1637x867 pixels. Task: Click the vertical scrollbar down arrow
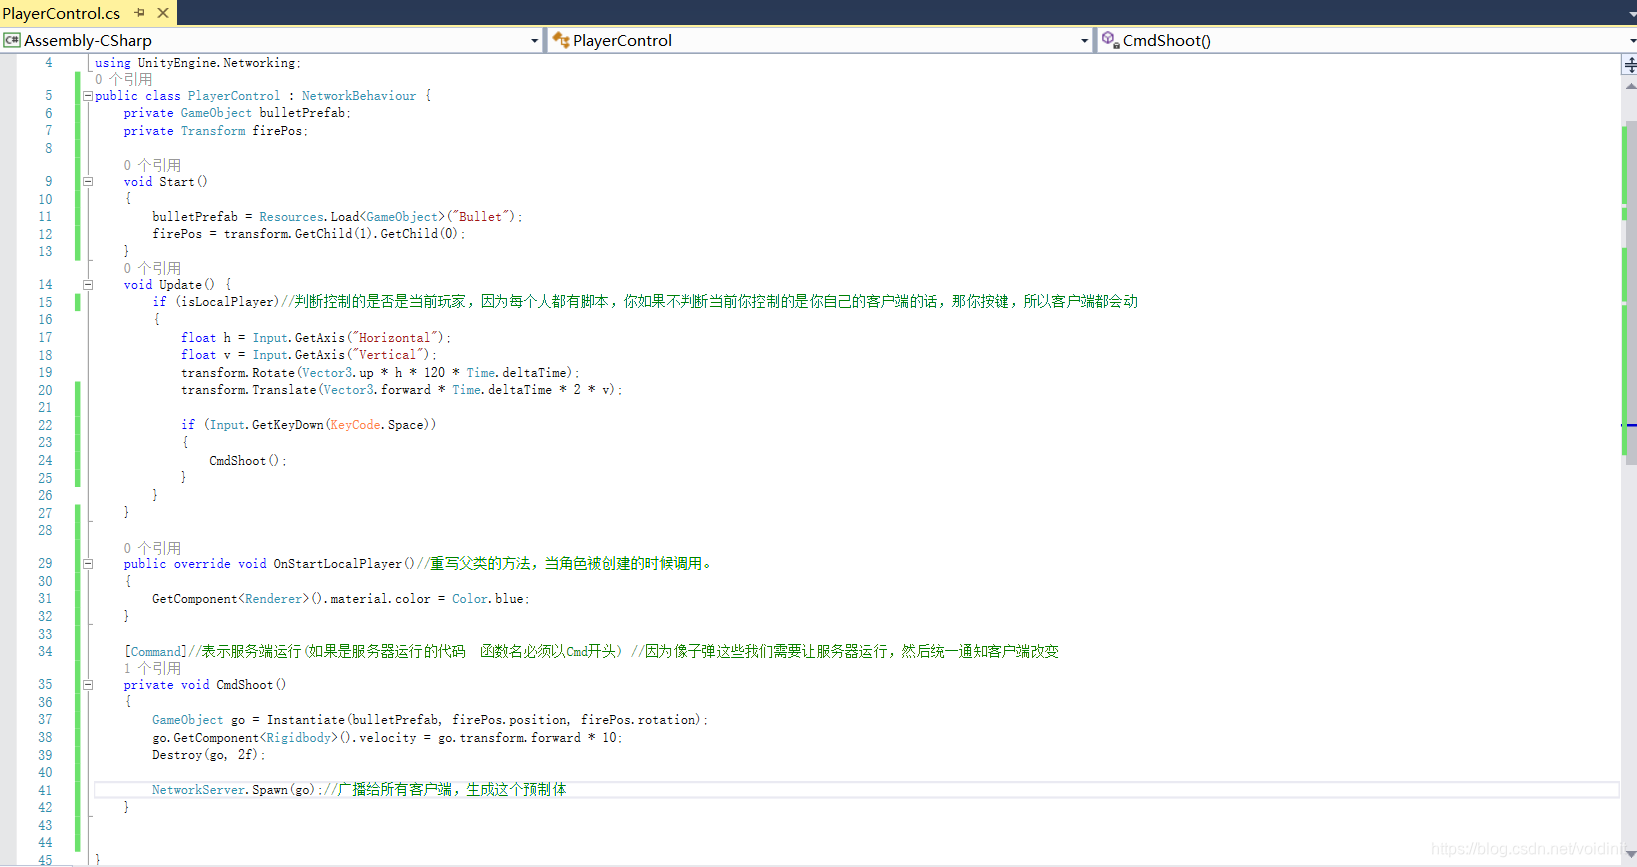click(x=1630, y=855)
